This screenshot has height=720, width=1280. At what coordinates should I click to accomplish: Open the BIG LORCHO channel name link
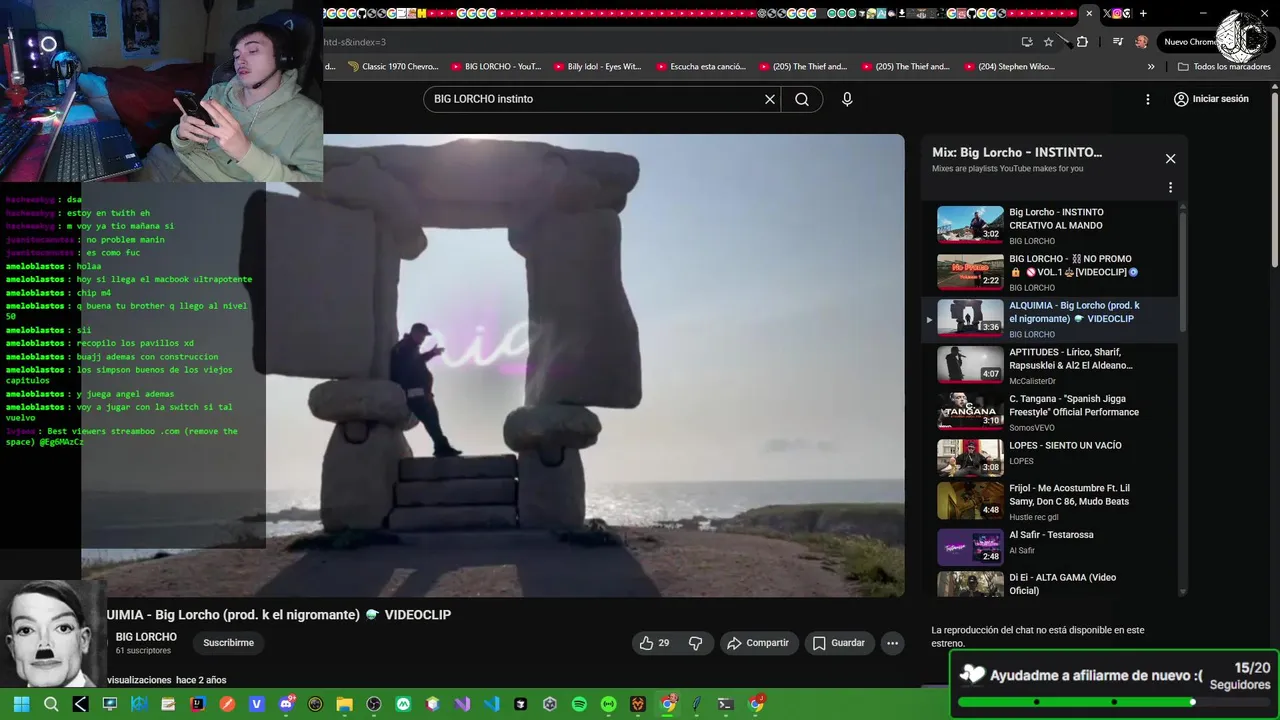[146, 637]
